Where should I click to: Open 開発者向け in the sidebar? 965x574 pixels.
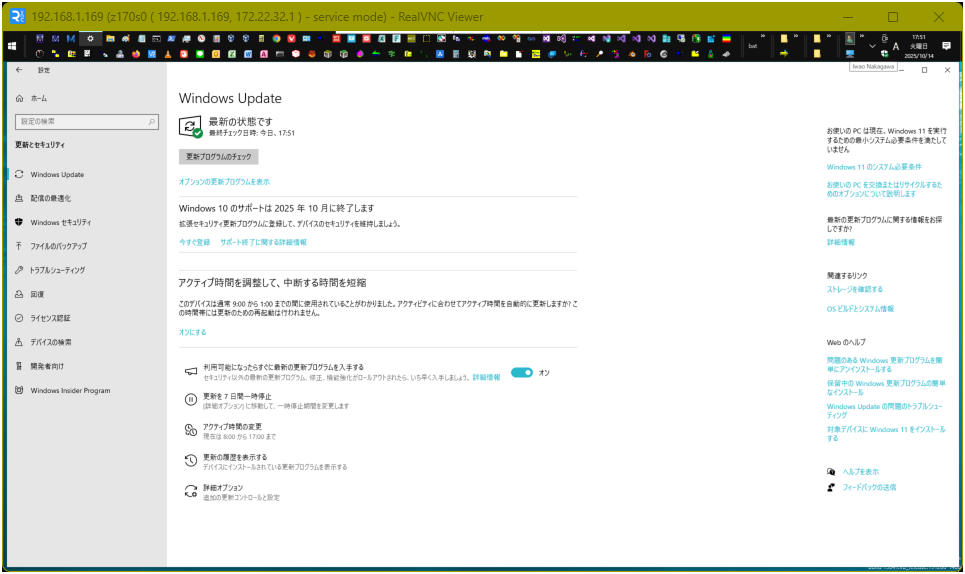pyautogui.click(x=47, y=366)
